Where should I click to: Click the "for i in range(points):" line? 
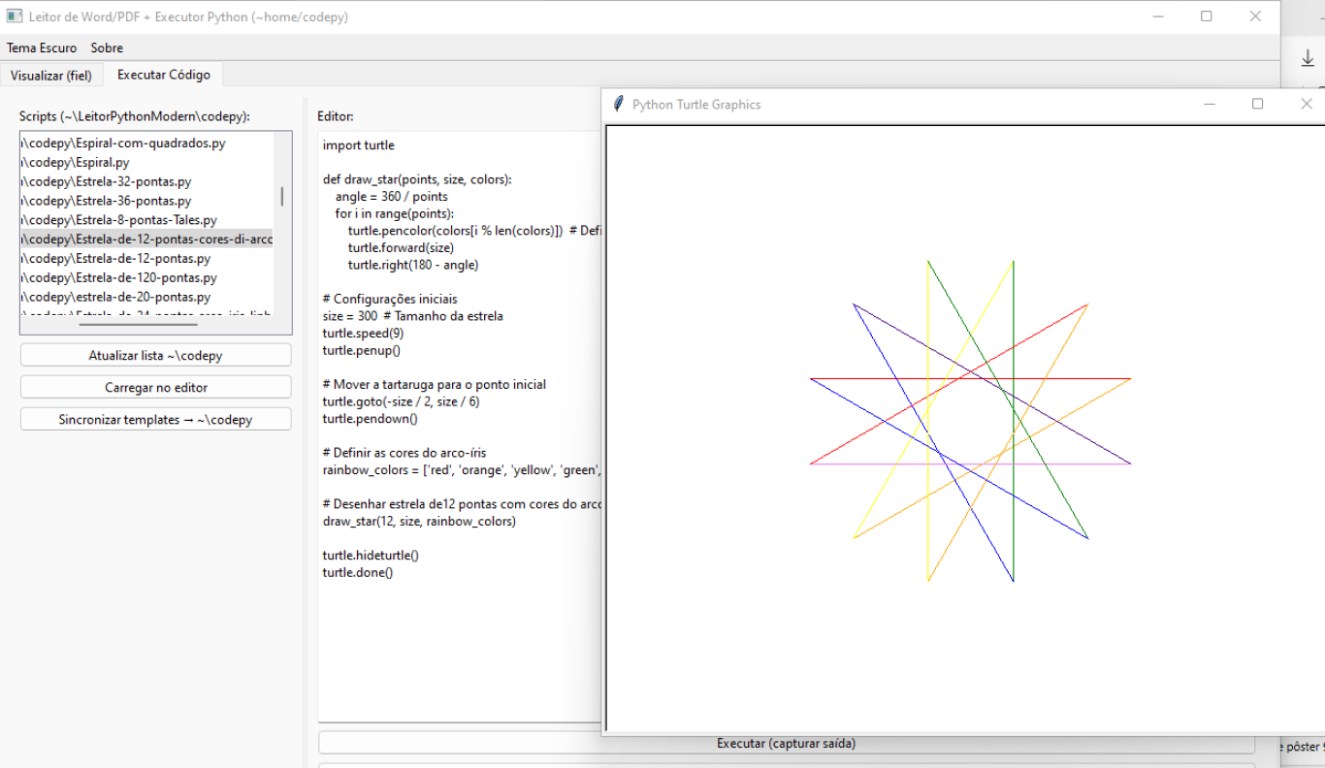point(394,214)
